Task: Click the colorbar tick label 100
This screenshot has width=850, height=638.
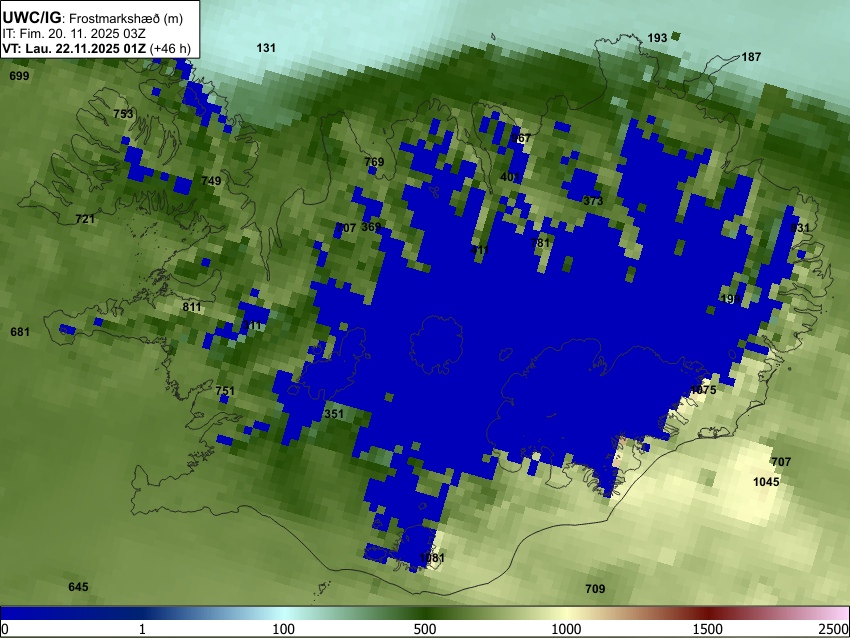Action: [x=284, y=629]
